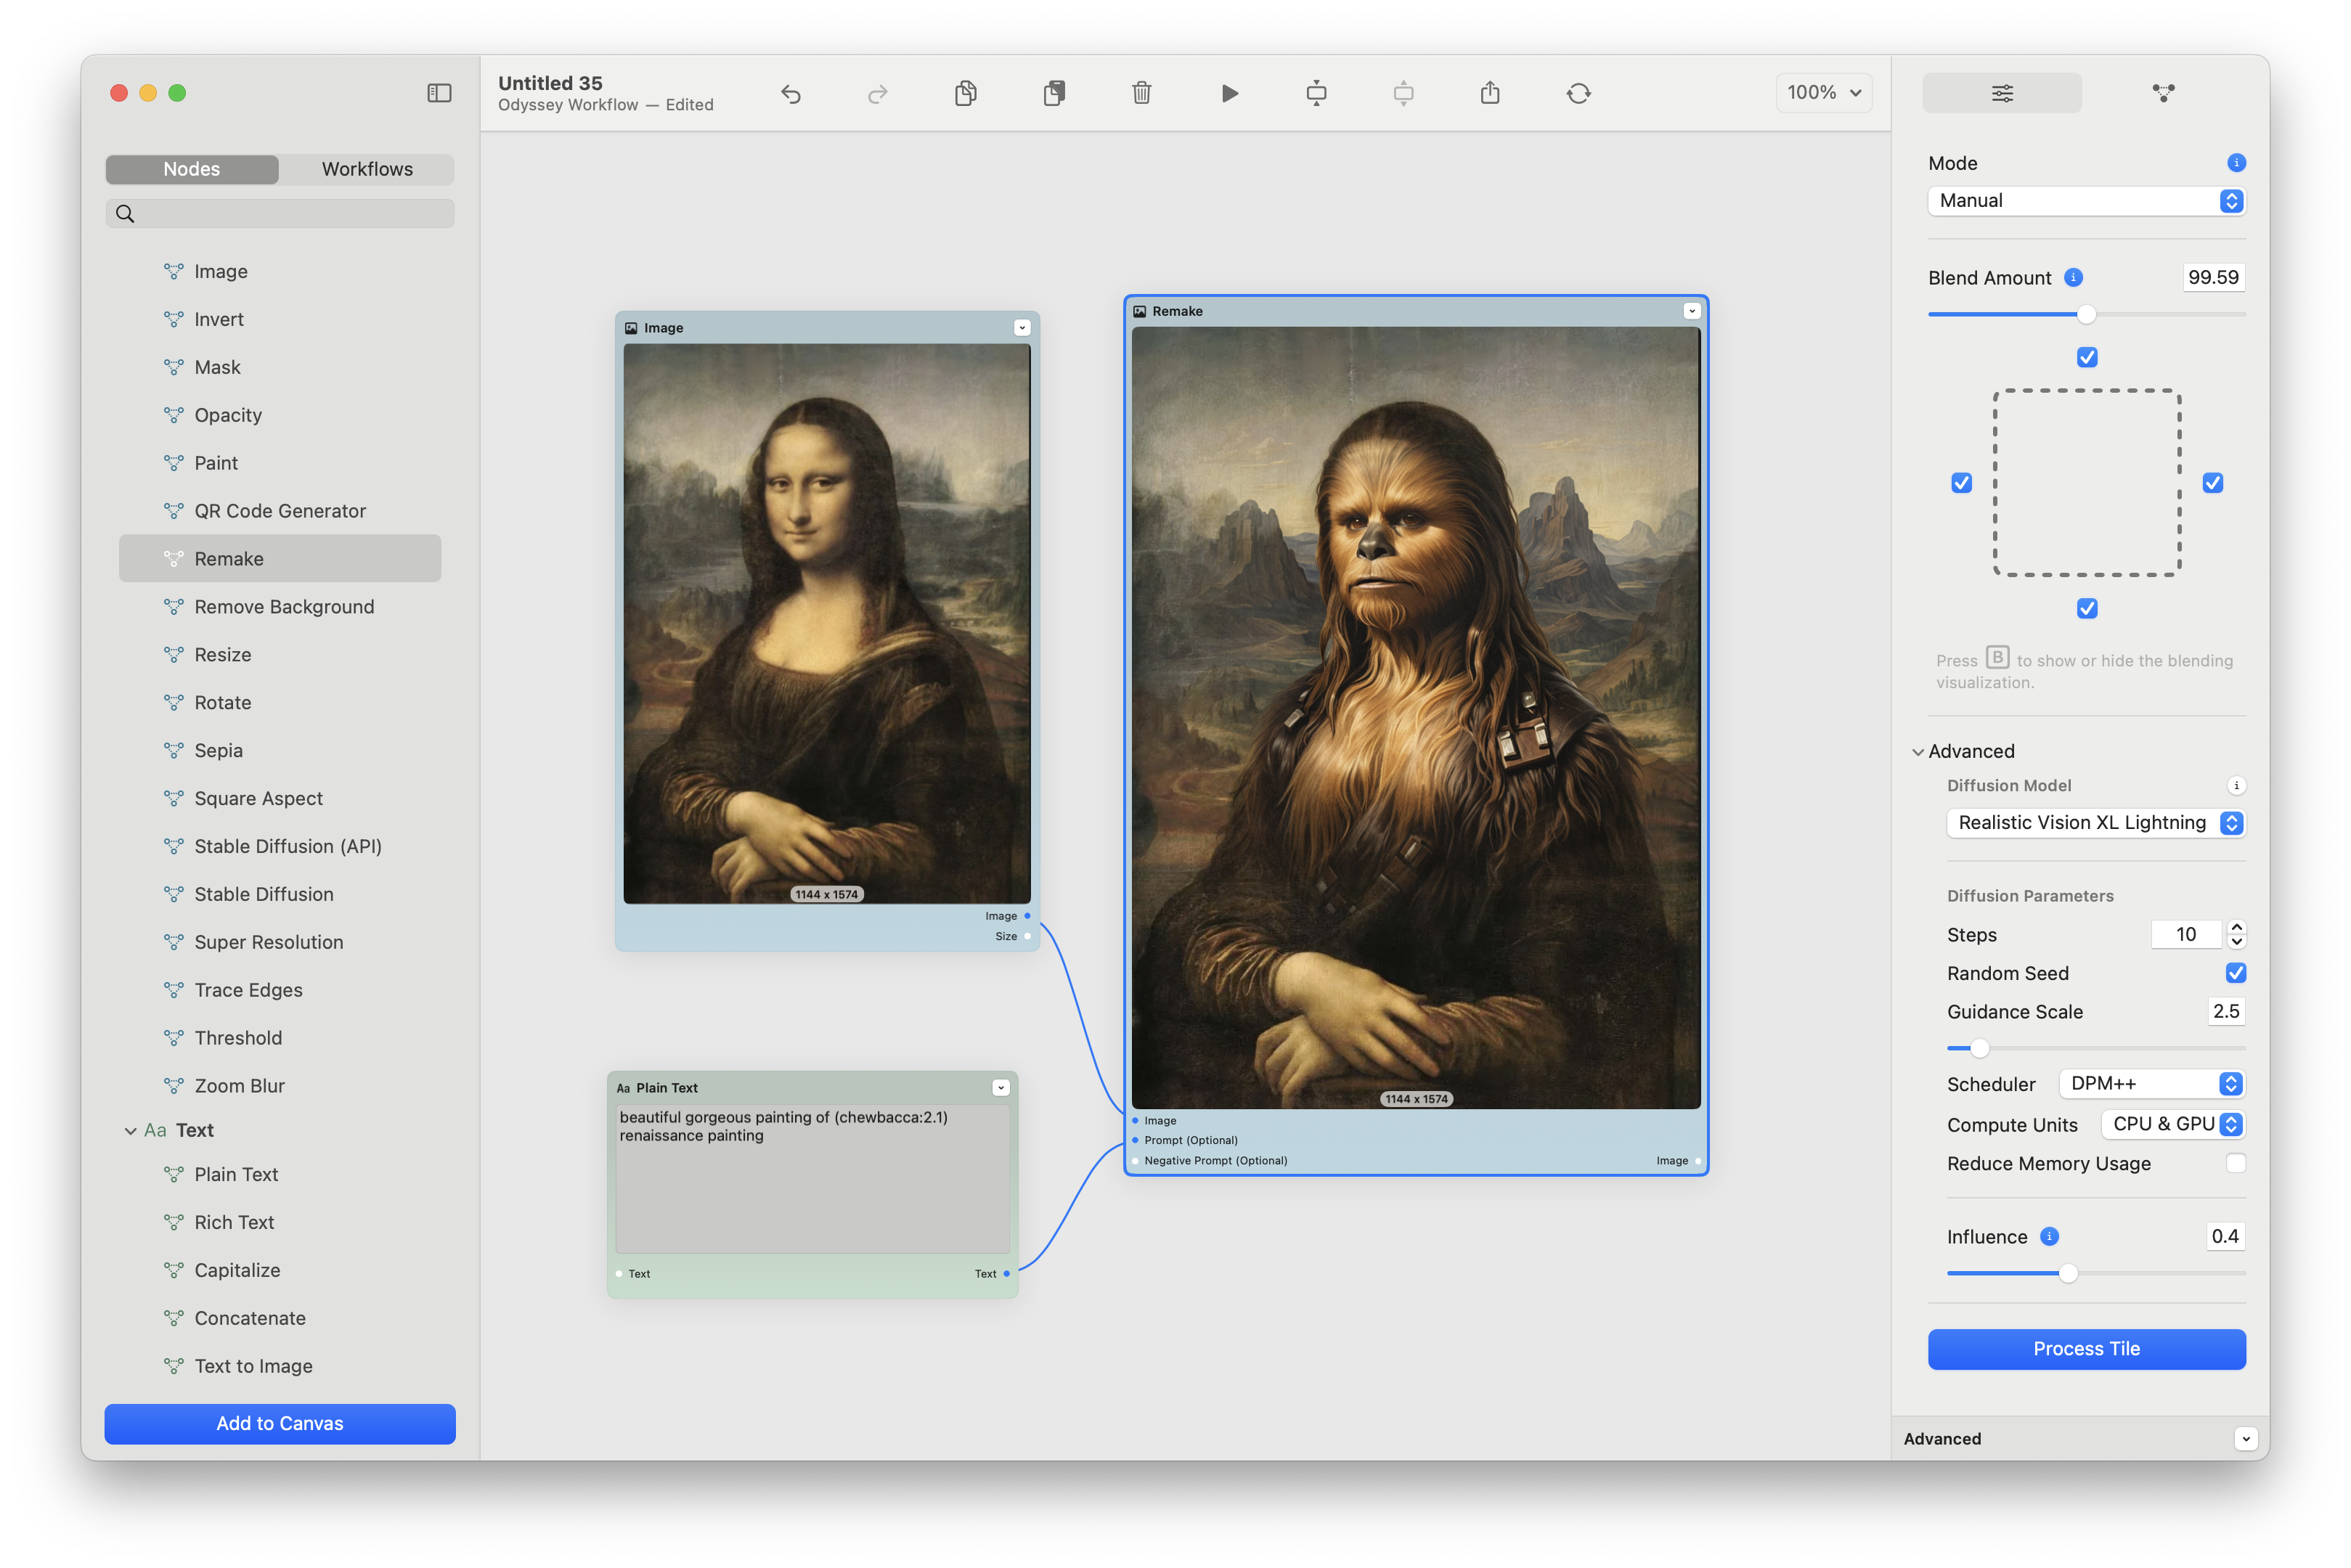Click the Process Tile button
This screenshot has height=1568, width=2351.
point(2086,1349)
